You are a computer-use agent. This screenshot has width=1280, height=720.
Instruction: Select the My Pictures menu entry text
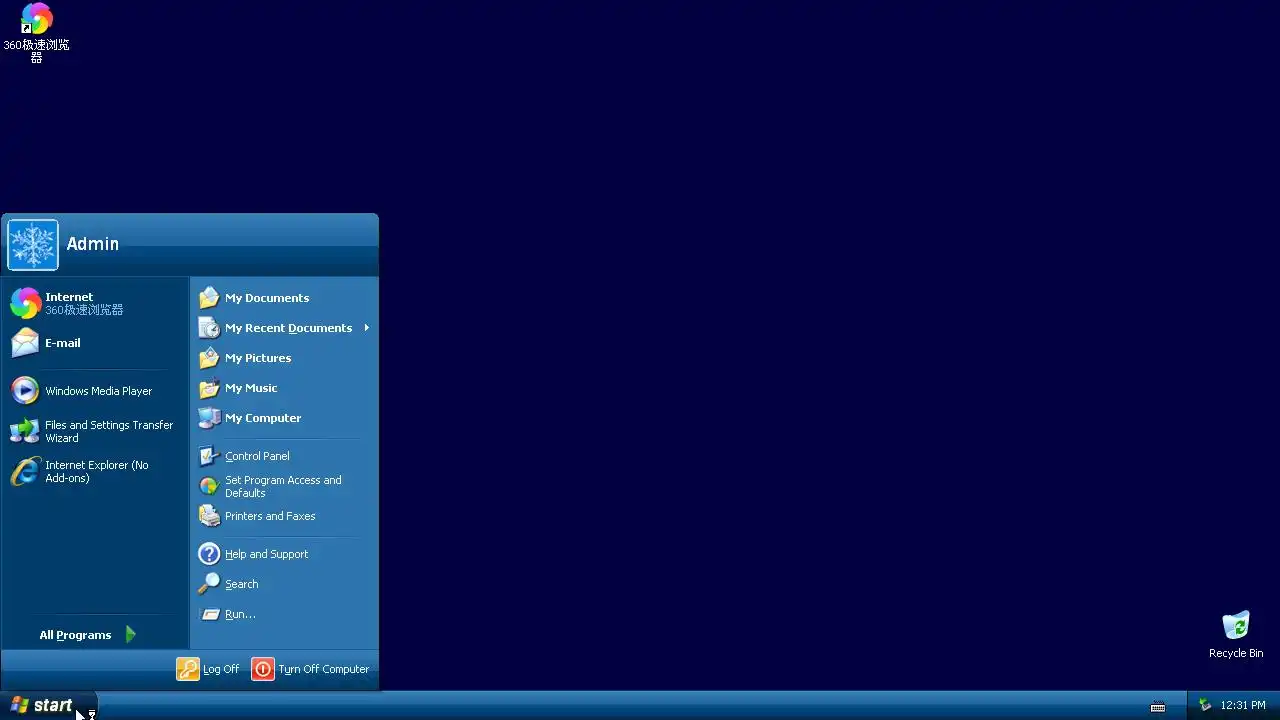click(258, 358)
